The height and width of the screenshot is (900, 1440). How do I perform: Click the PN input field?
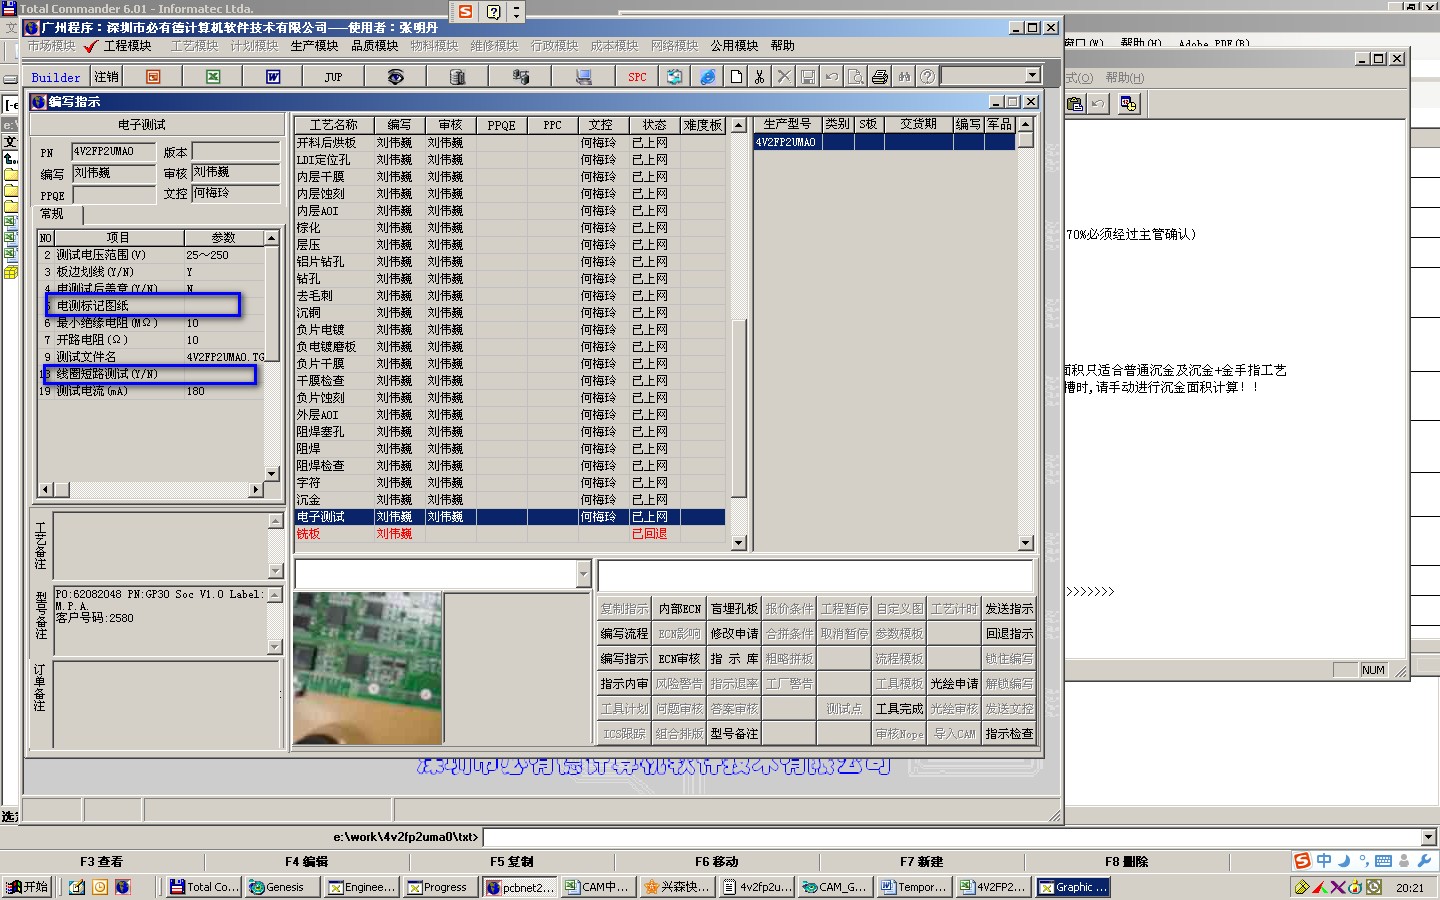coord(113,152)
